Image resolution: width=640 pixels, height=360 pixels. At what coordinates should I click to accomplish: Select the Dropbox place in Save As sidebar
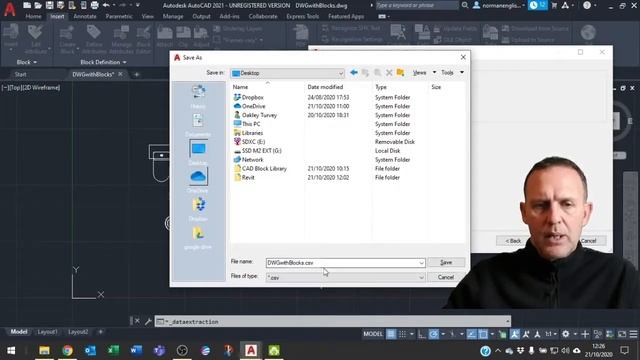click(198, 209)
